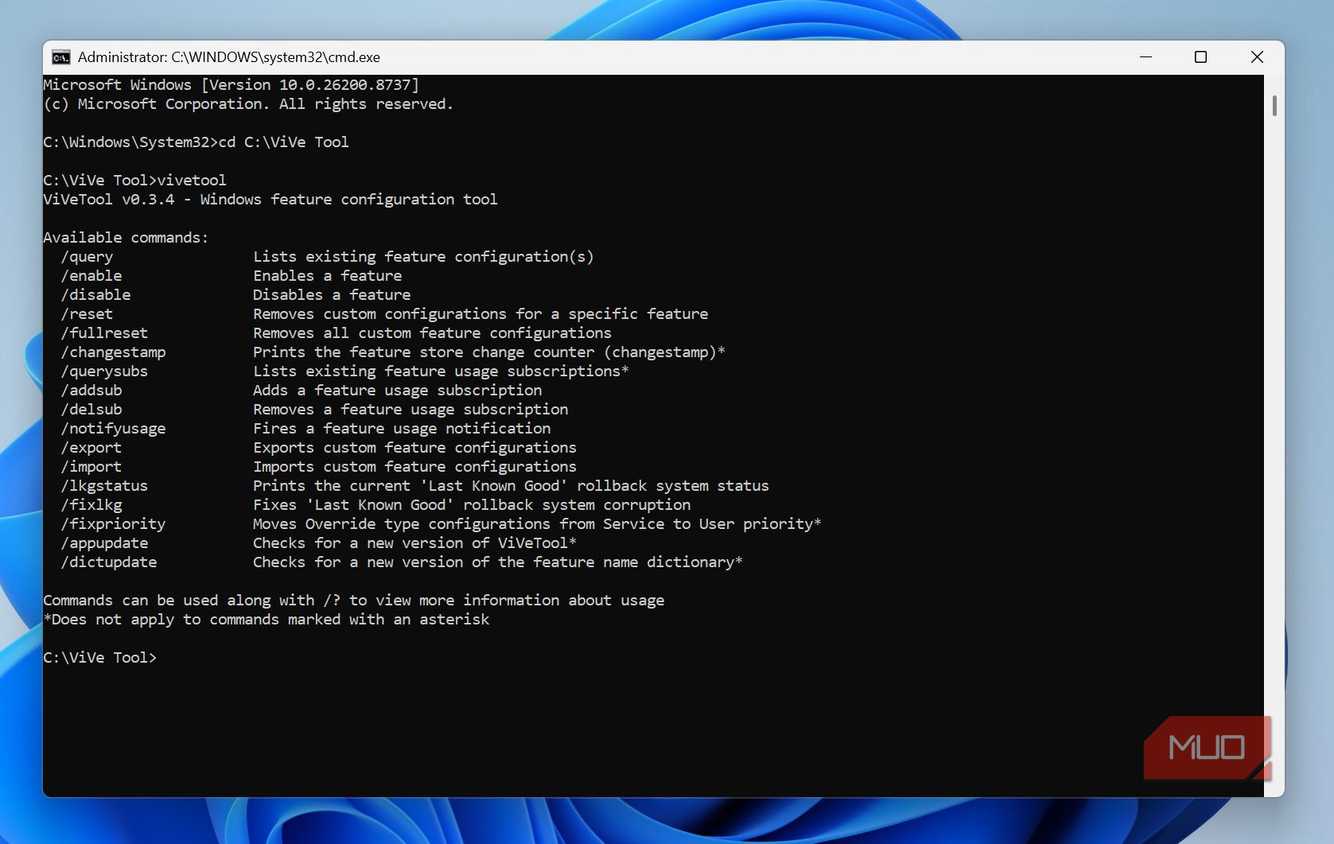Select 'Removes custom configurations for a specific feature'
This screenshot has height=844, width=1334.
tap(480, 313)
